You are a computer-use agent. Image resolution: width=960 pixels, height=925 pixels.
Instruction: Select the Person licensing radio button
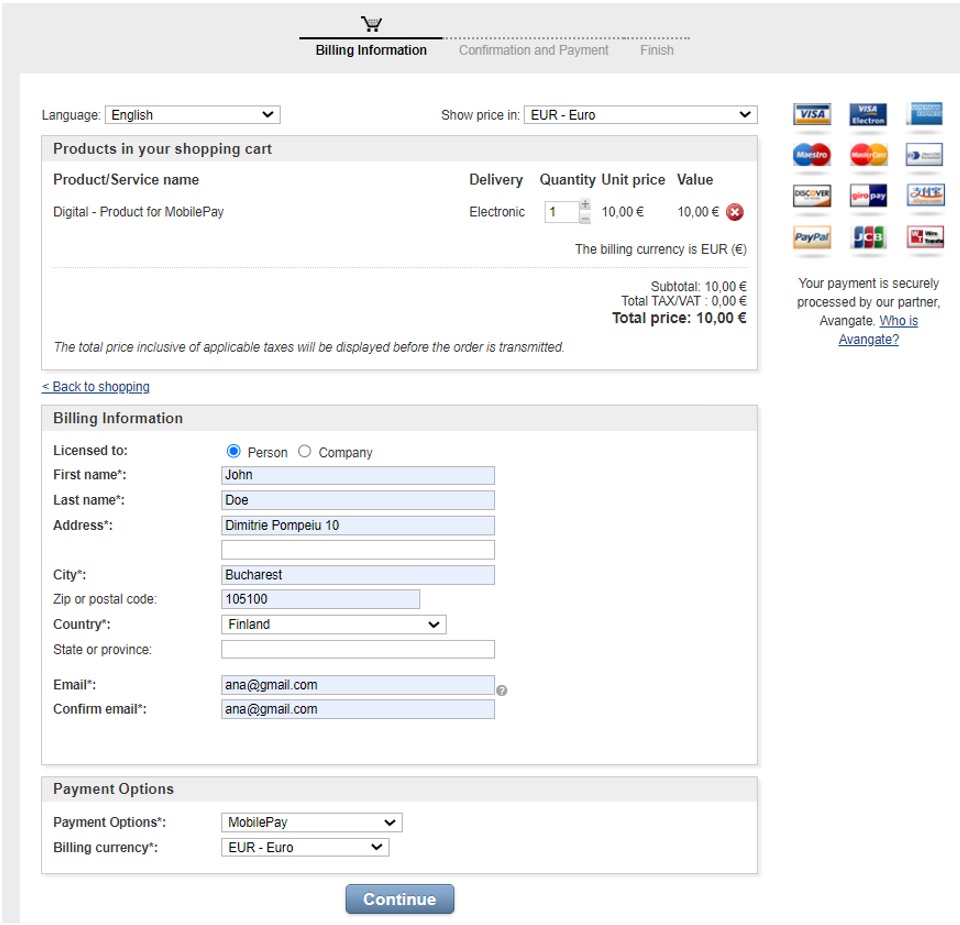(233, 451)
